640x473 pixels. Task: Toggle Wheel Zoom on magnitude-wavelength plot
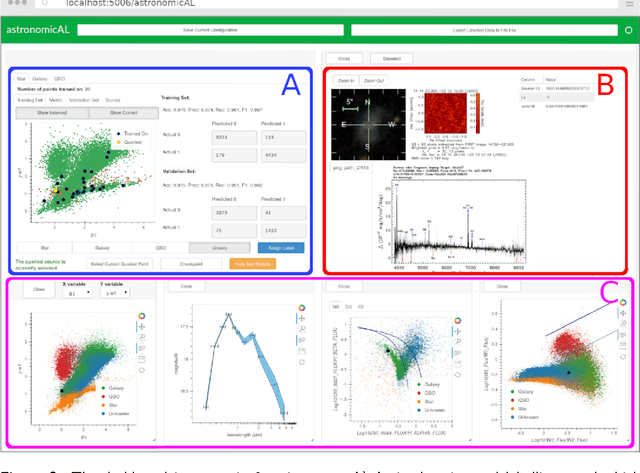point(302,340)
